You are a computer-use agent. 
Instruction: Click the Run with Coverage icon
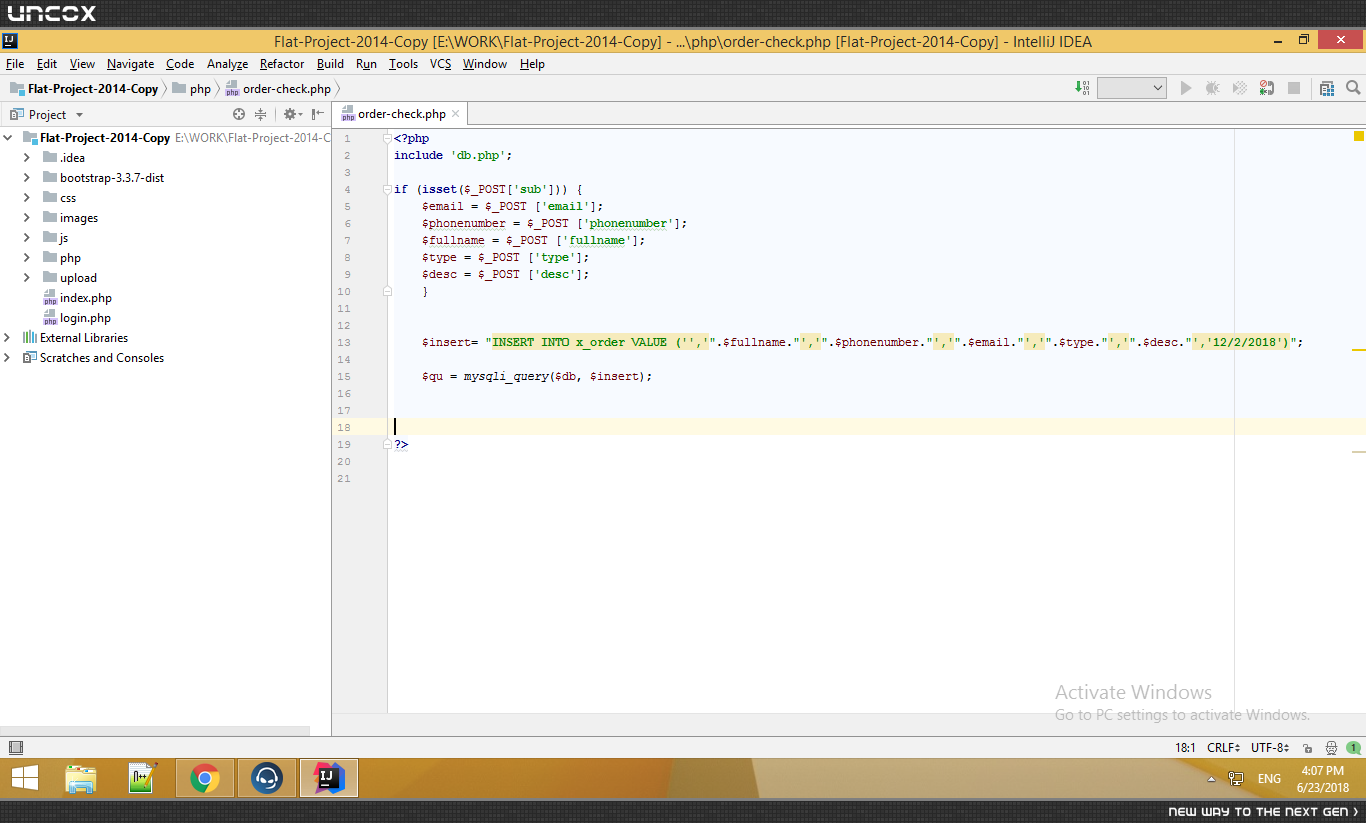click(x=1240, y=88)
